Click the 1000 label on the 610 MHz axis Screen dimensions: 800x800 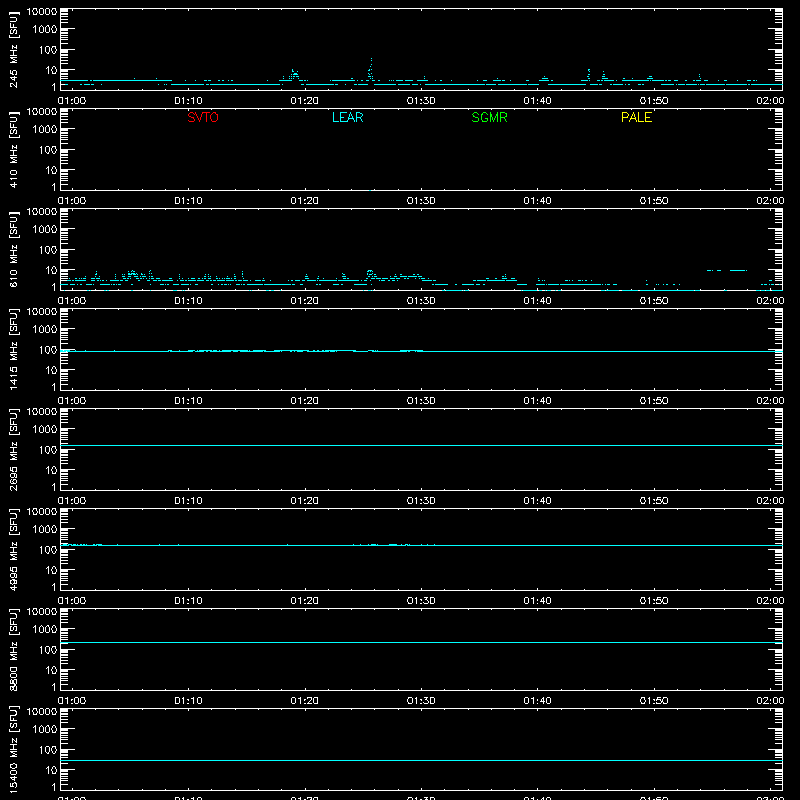click(x=45, y=230)
